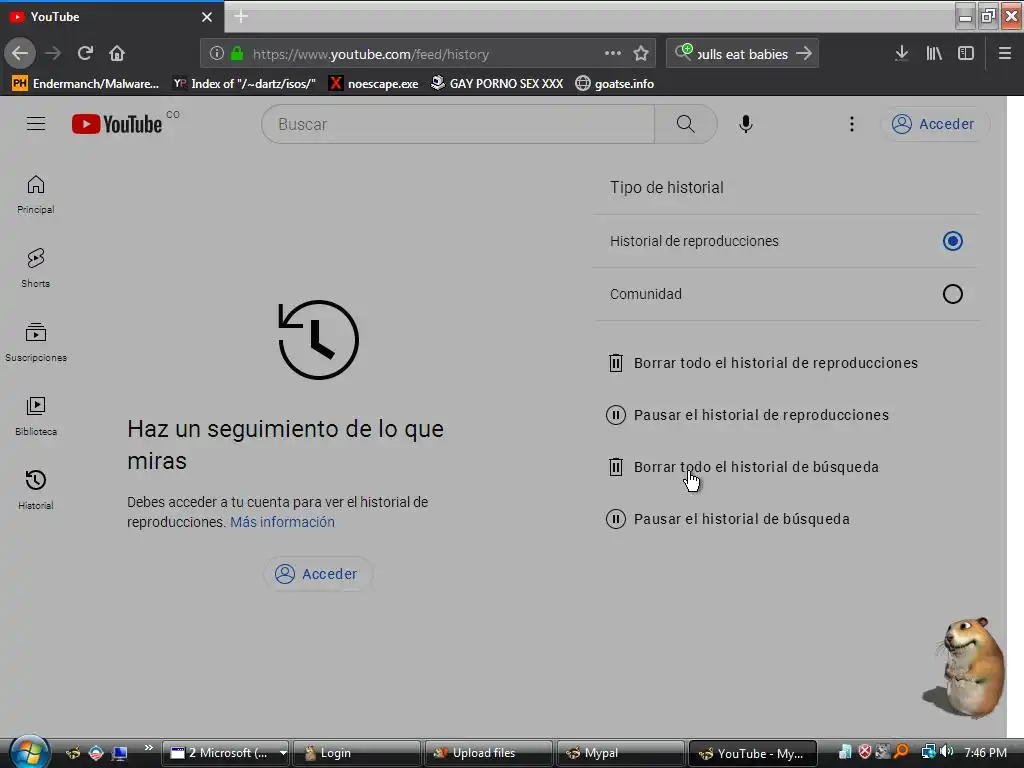
Task: Open the noescape.exe bookmark
Action: coord(374,84)
